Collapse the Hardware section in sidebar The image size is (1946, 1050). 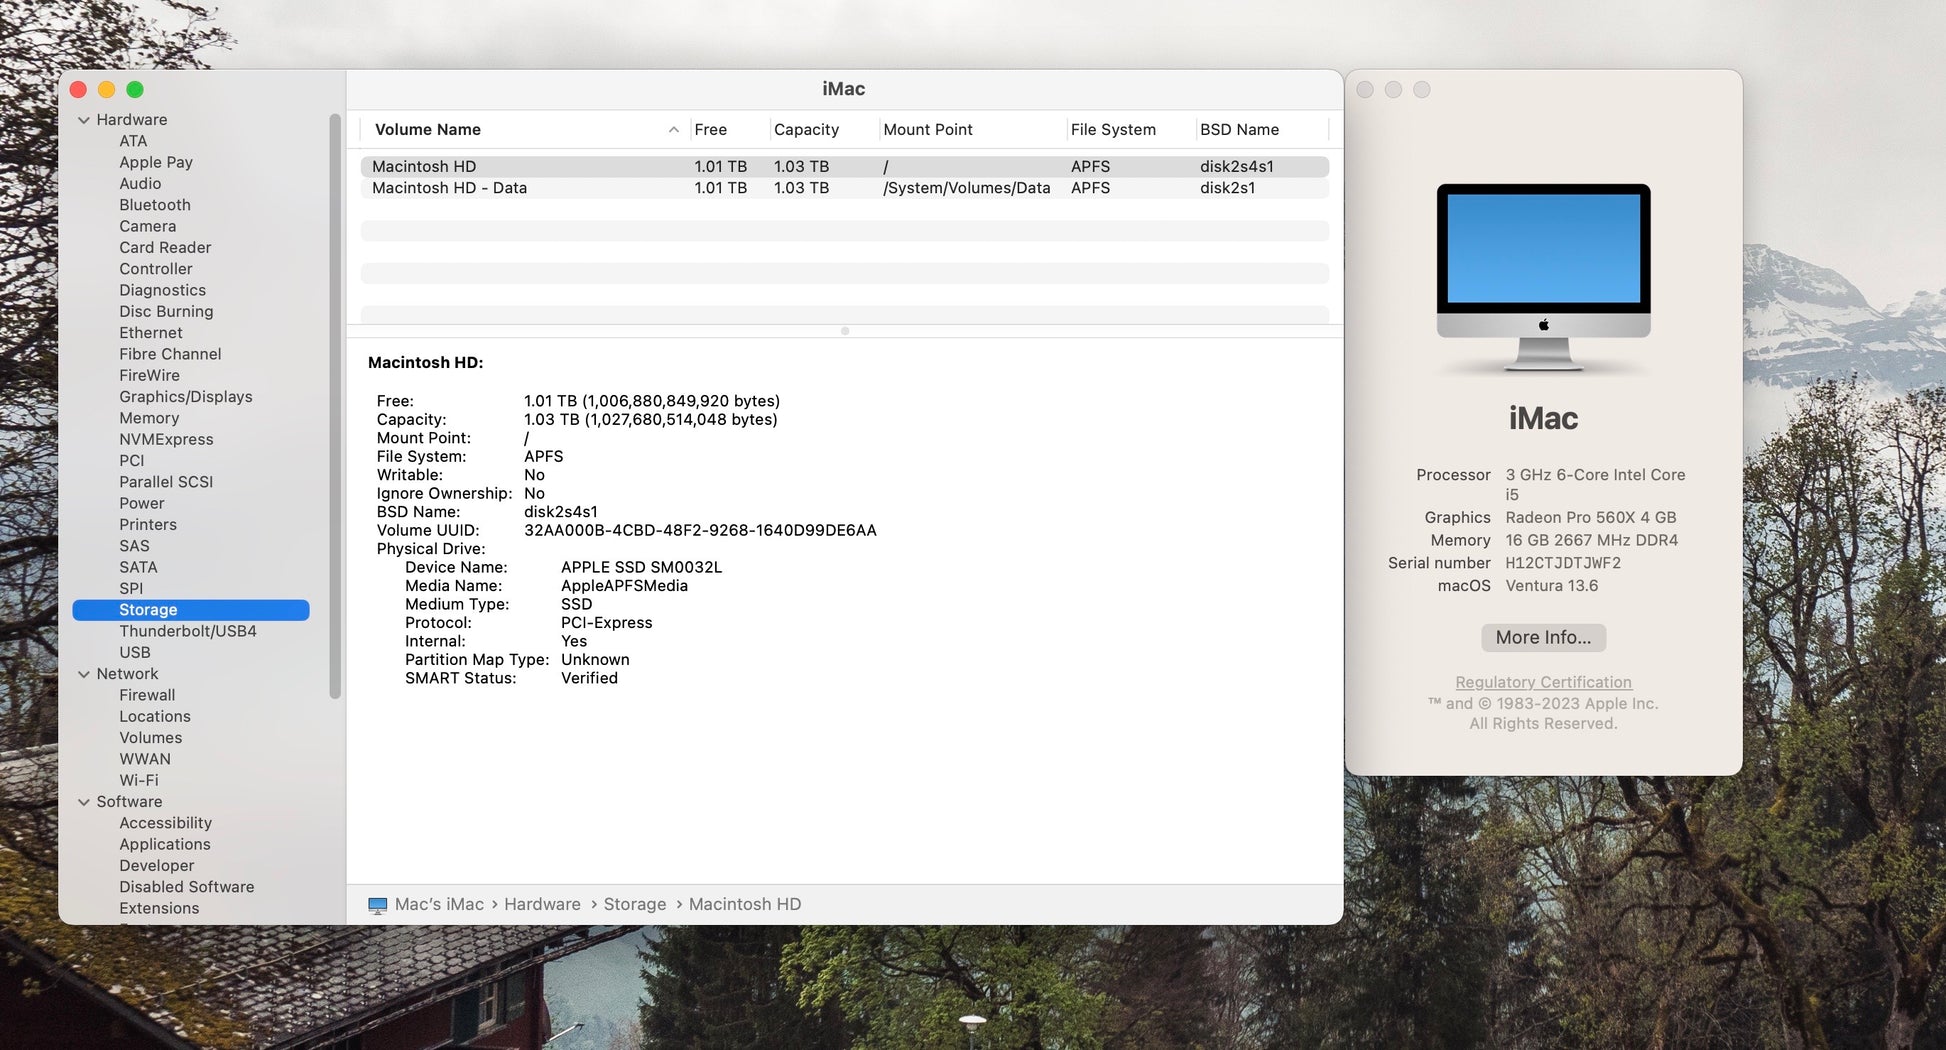click(84, 120)
